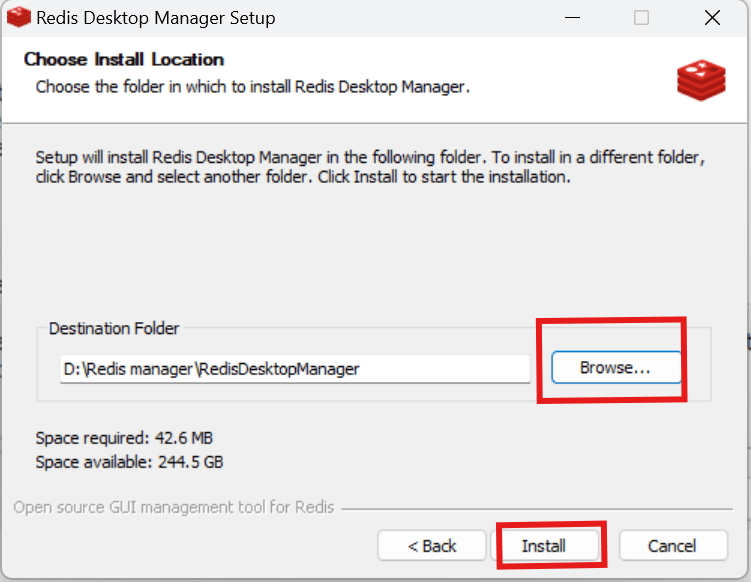Start installation with the Install button
The height and width of the screenshot is (582, 751).
coord(545,545)
